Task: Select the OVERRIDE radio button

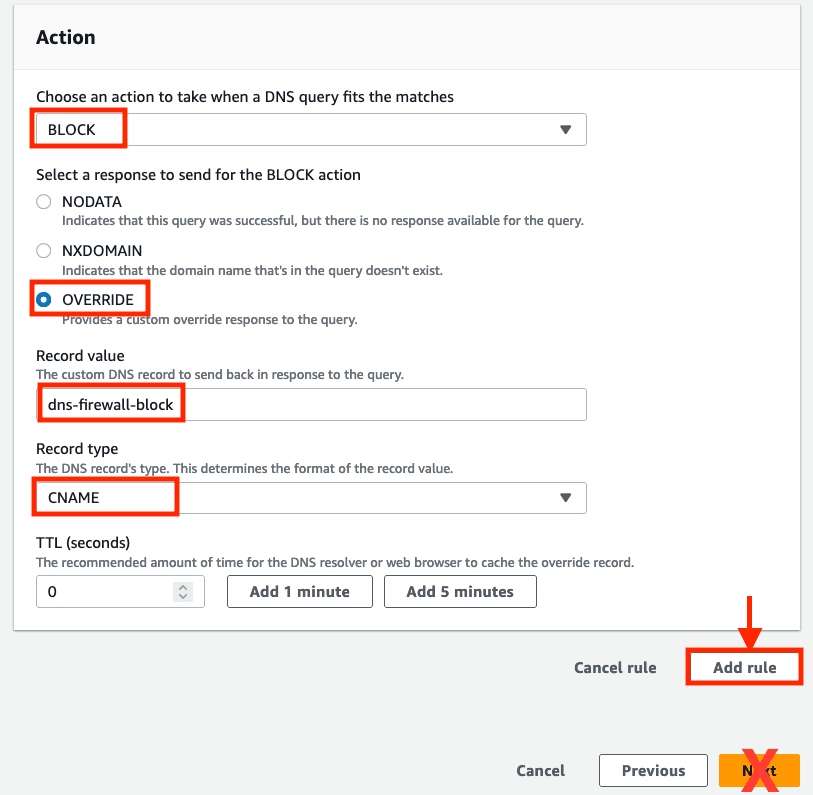Action: click(44, 299)
